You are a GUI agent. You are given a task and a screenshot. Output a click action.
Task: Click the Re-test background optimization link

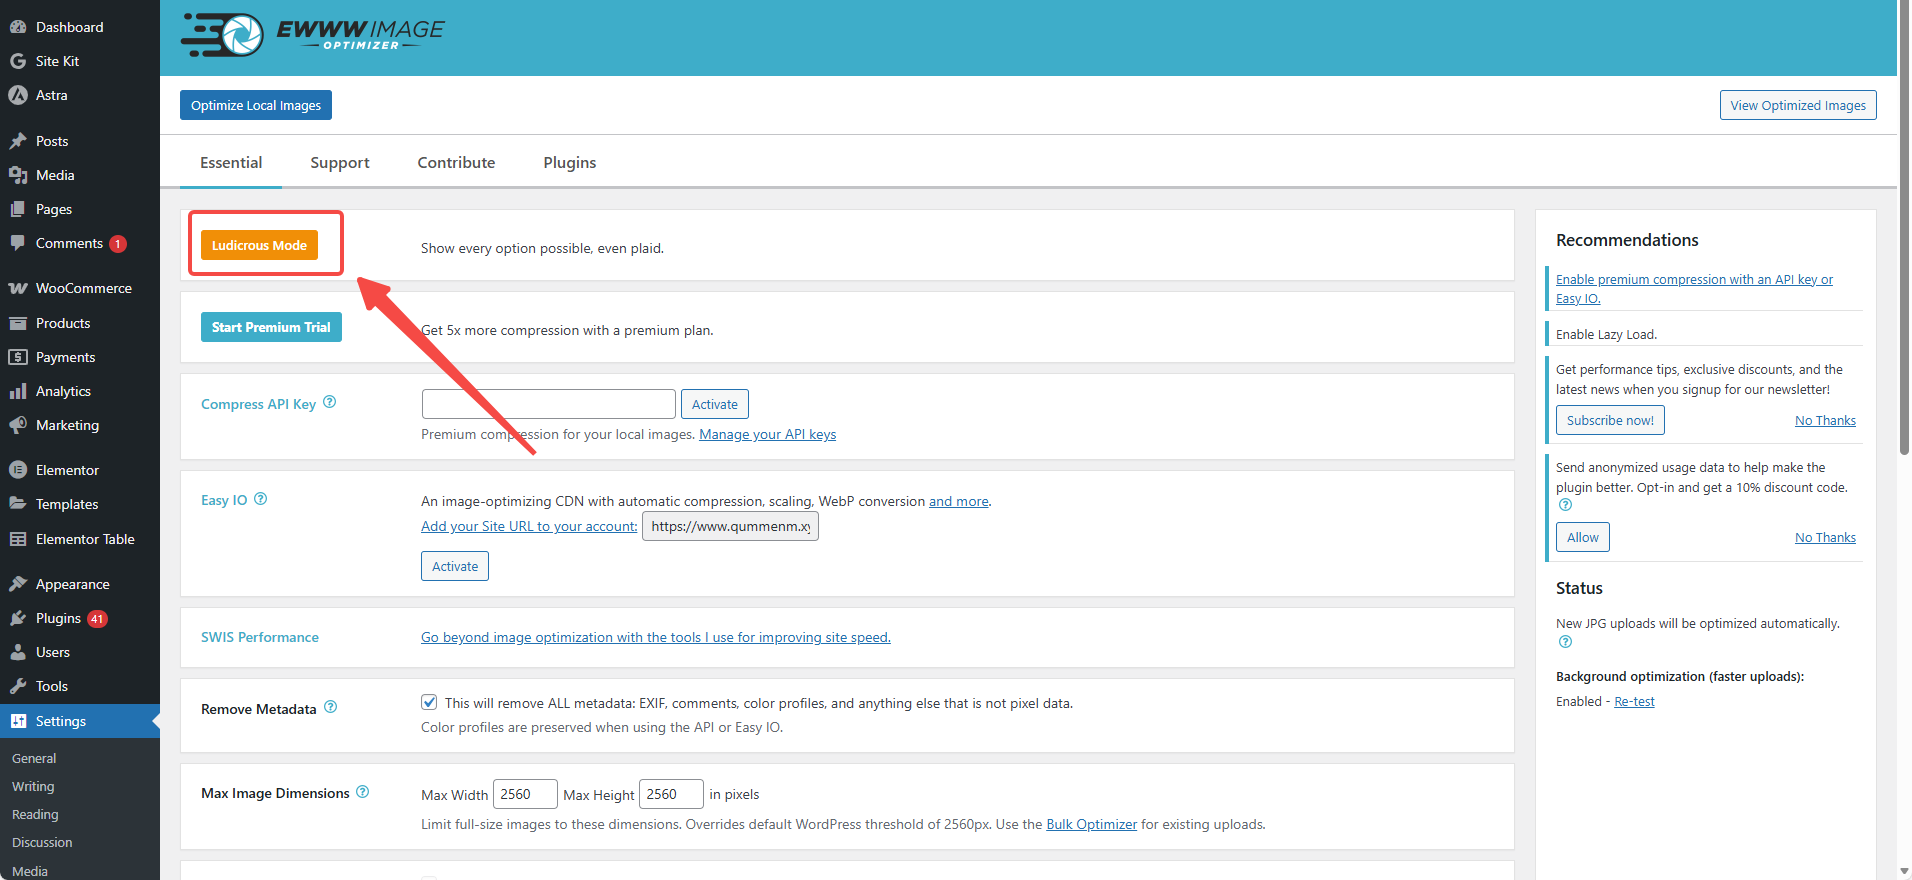pyautogui.click(x=1634, y=702)
